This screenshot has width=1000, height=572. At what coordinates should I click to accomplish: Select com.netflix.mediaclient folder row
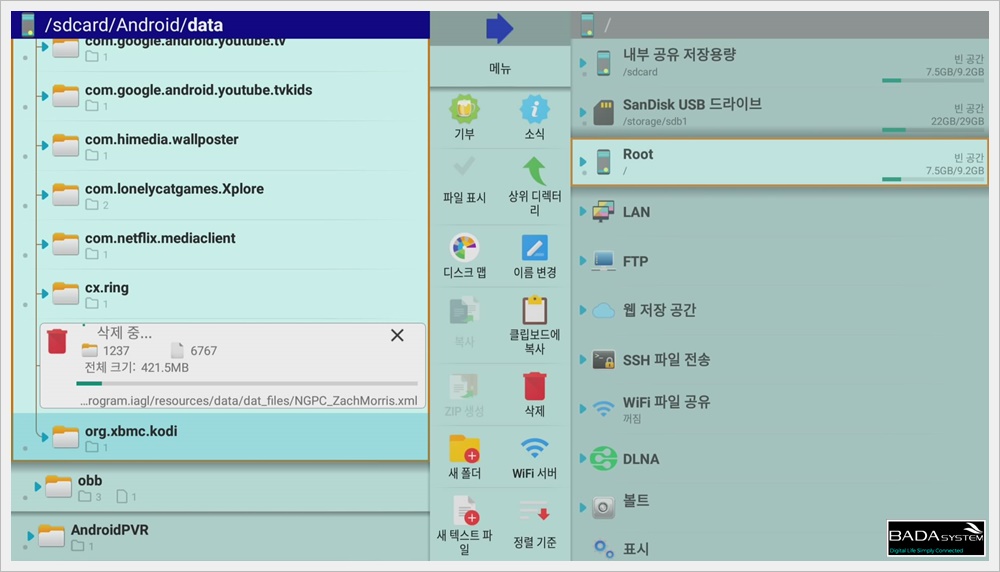click(x=220, y=245)
